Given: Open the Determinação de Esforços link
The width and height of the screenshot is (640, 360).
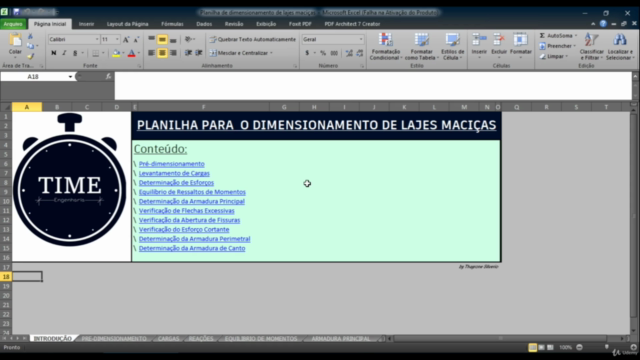Looking at the screenshot, I should pyautogui.click(x=176, y=183).
